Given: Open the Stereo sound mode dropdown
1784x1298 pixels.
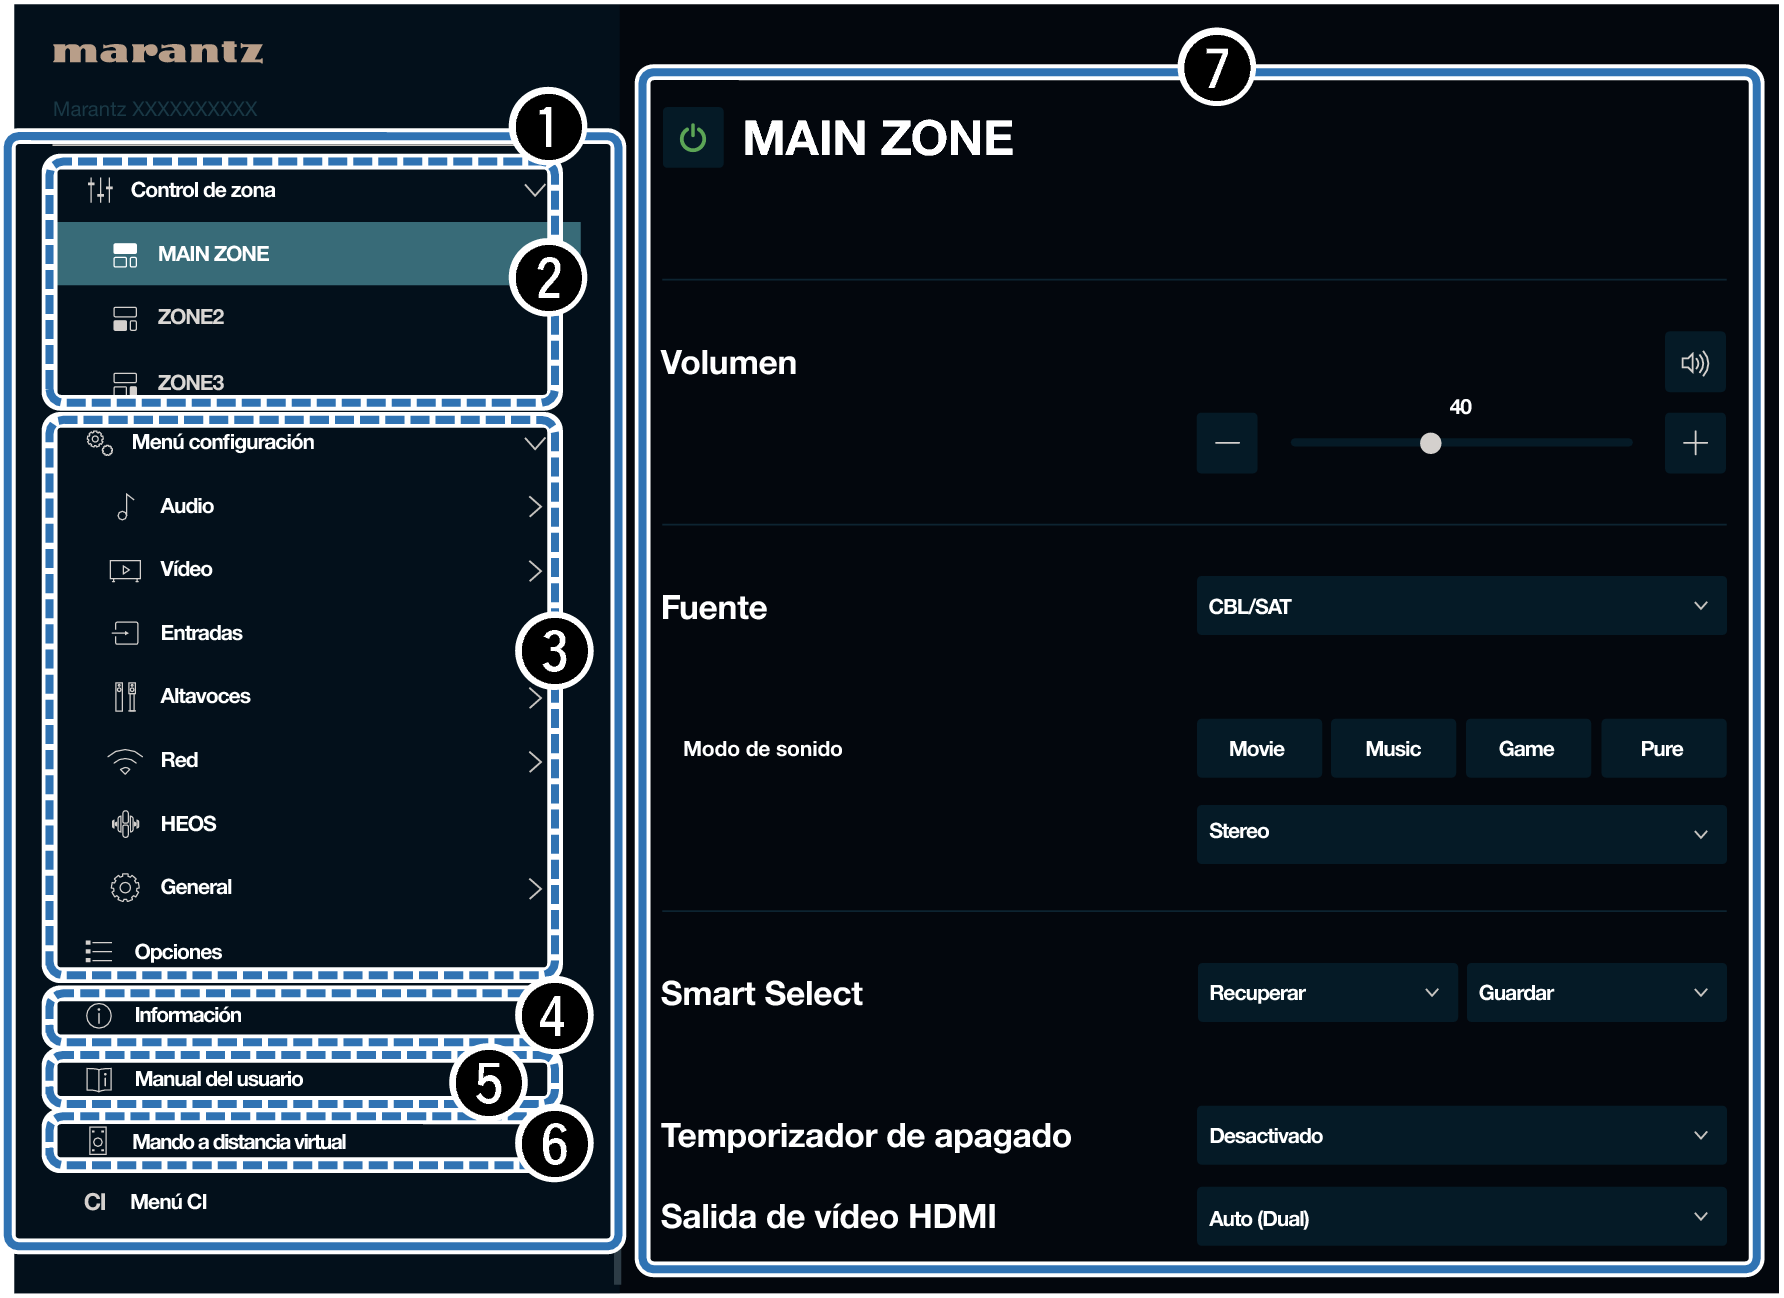Looking at the screenshot, I should [x=1461, y=834].
